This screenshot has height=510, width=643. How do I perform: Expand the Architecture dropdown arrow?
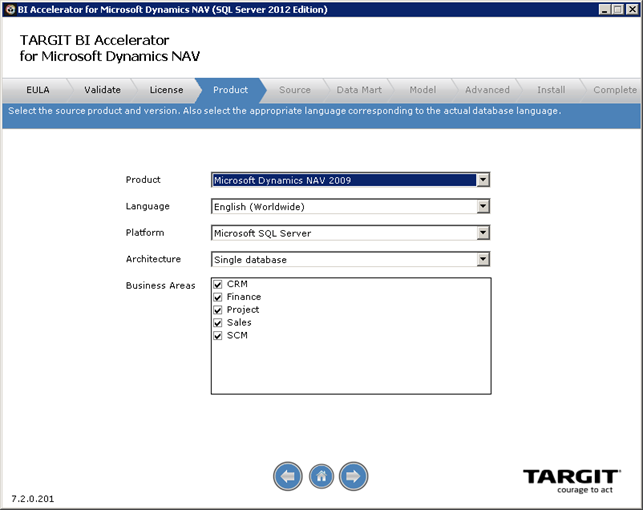(x=483, y=259)
